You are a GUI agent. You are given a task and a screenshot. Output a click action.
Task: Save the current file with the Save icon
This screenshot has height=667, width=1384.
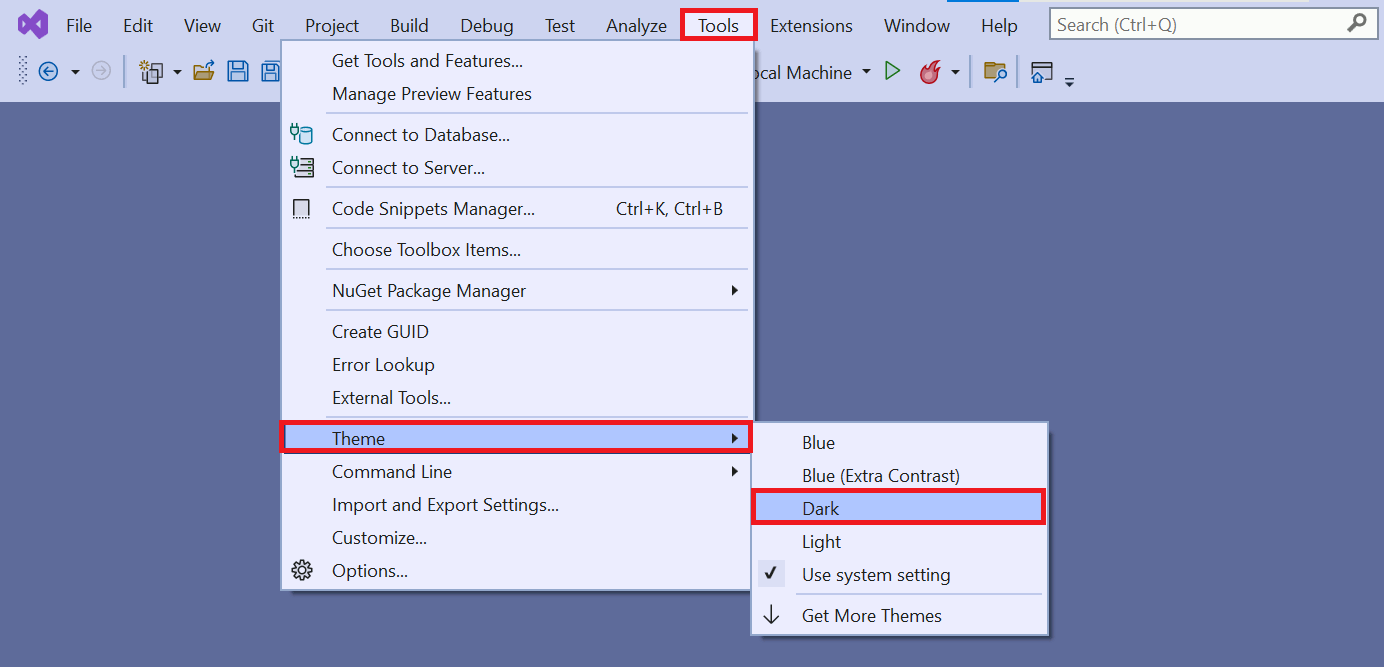click(x=237, y=71)
